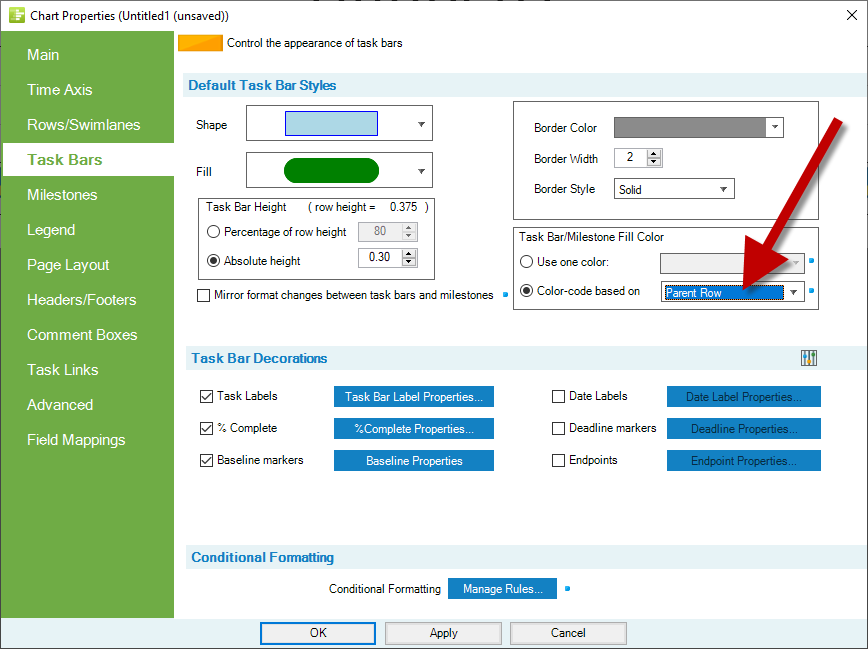Click the percentage of row height field

click(x=380, y=231)
